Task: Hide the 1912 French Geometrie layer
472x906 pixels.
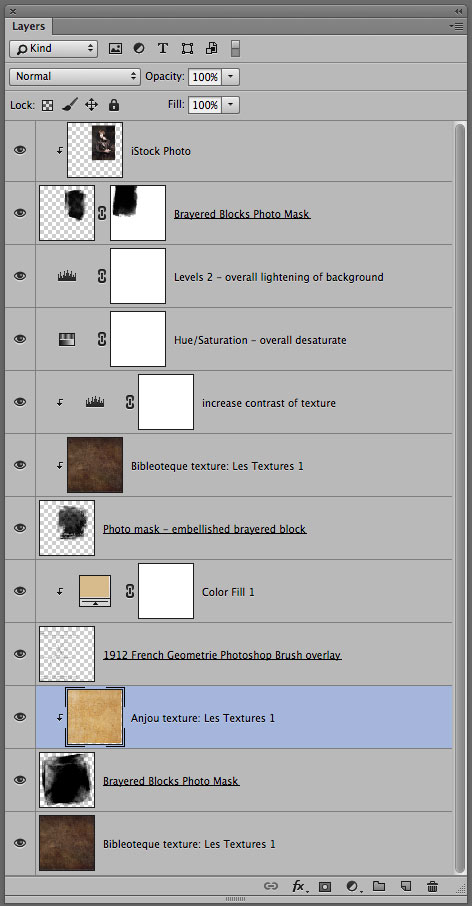Action: (20, 654)
